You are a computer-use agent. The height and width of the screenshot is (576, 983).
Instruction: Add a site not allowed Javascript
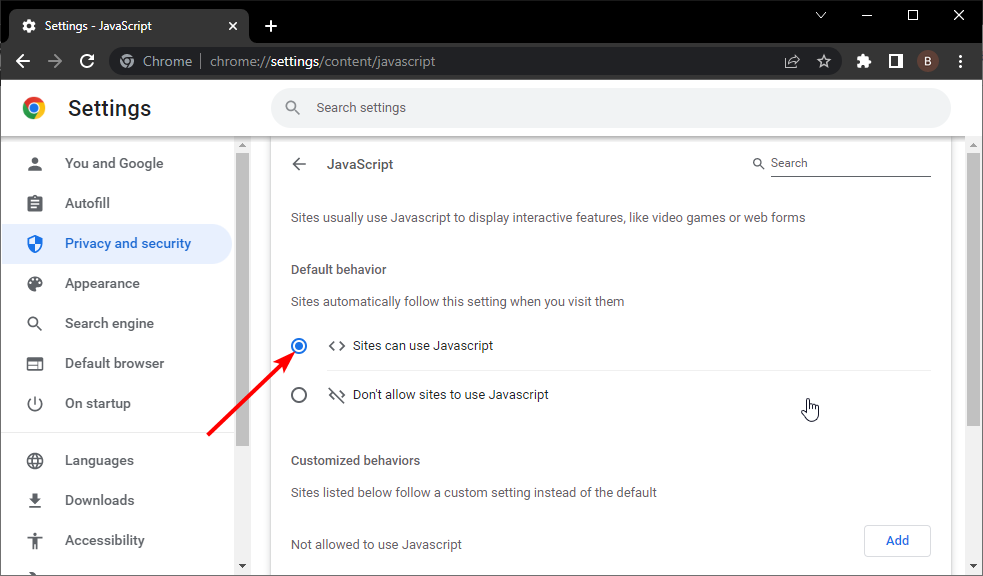tap(897, 541)
